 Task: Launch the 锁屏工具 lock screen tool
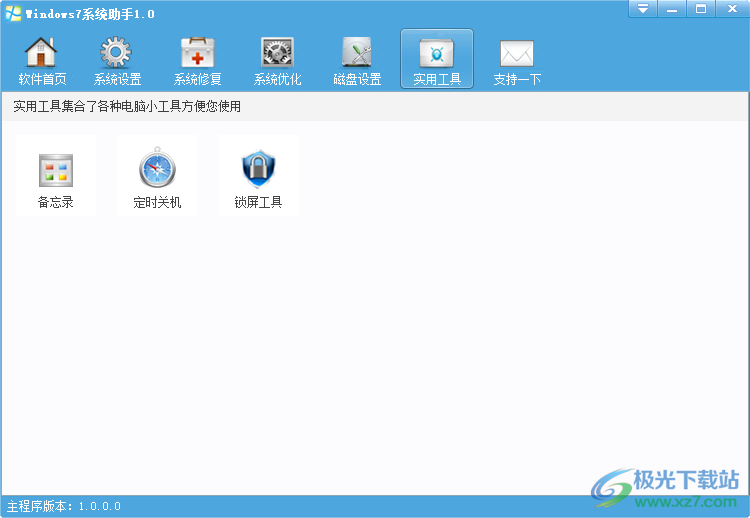pyautogui.click(x=258, y=176)
